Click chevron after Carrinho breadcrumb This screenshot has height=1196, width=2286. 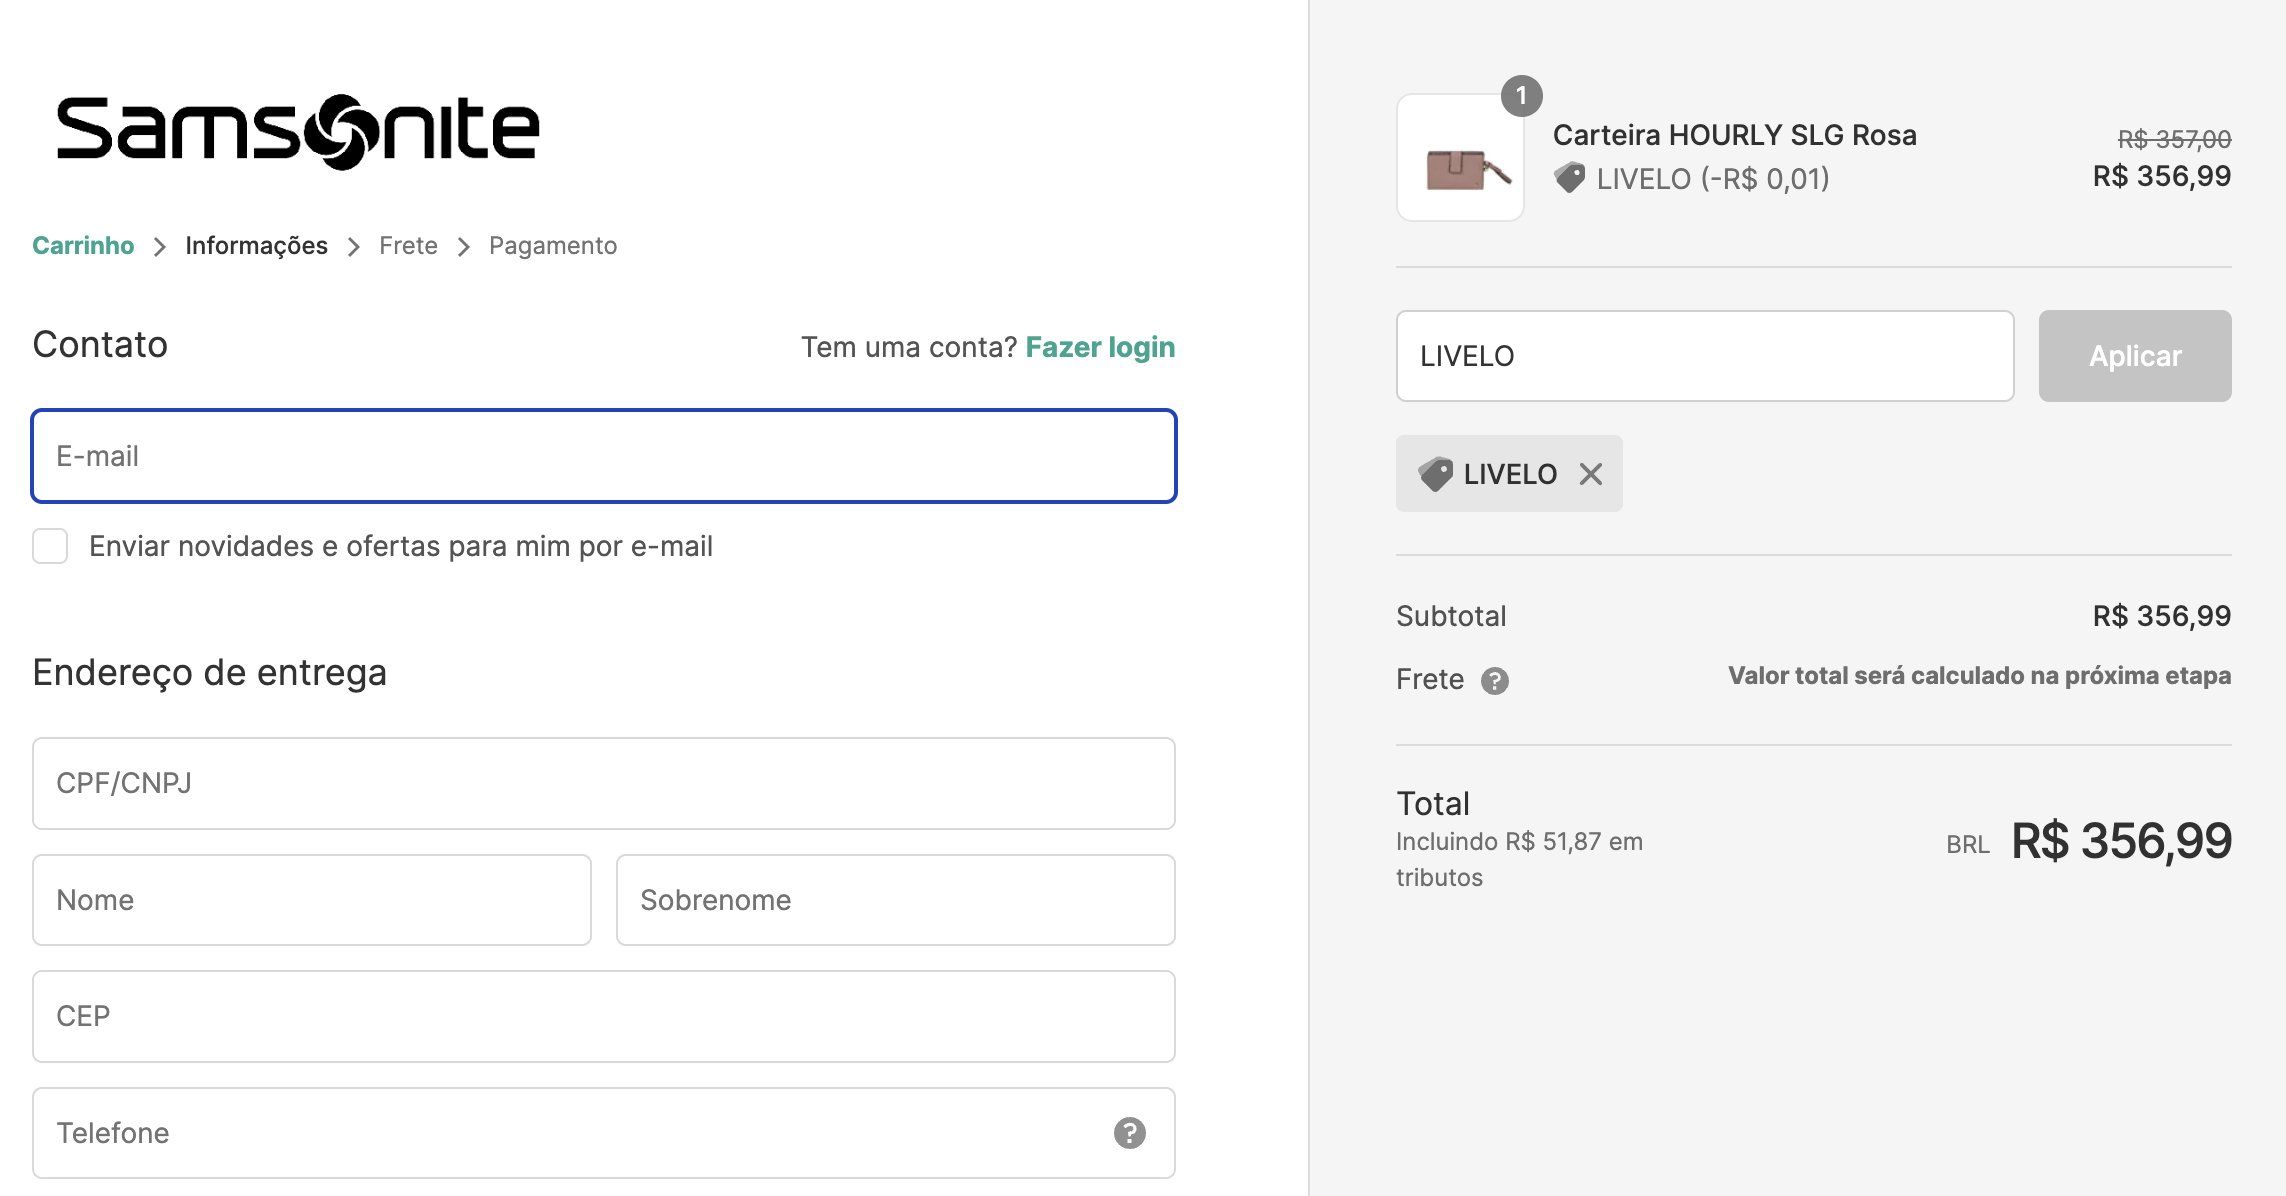[159, 247]
